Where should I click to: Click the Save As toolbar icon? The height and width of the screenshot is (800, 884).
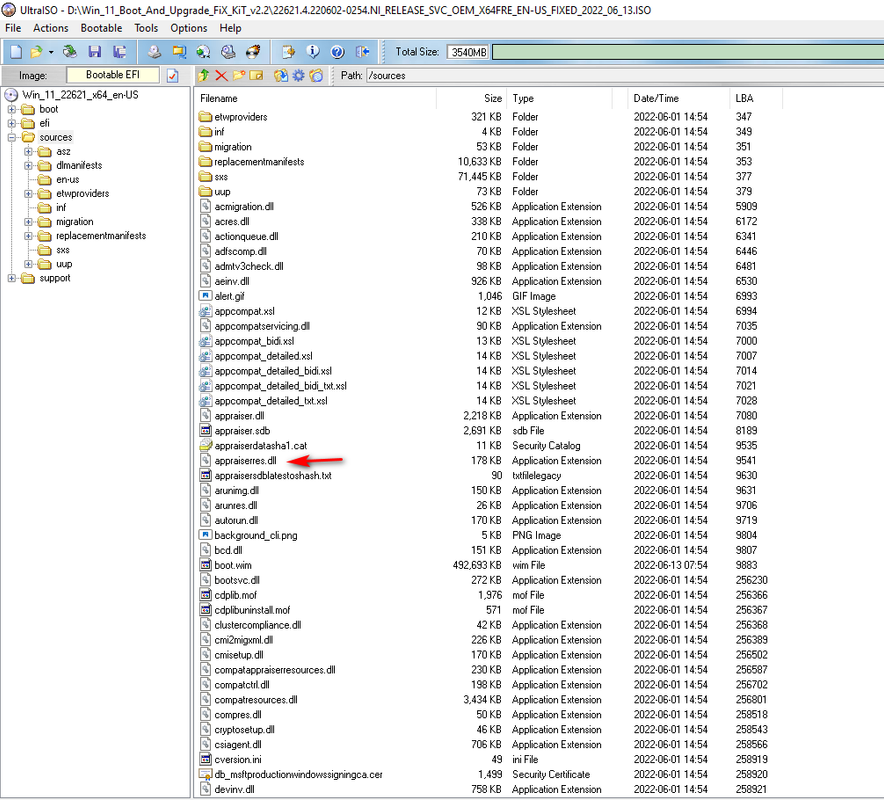point(120,52)
